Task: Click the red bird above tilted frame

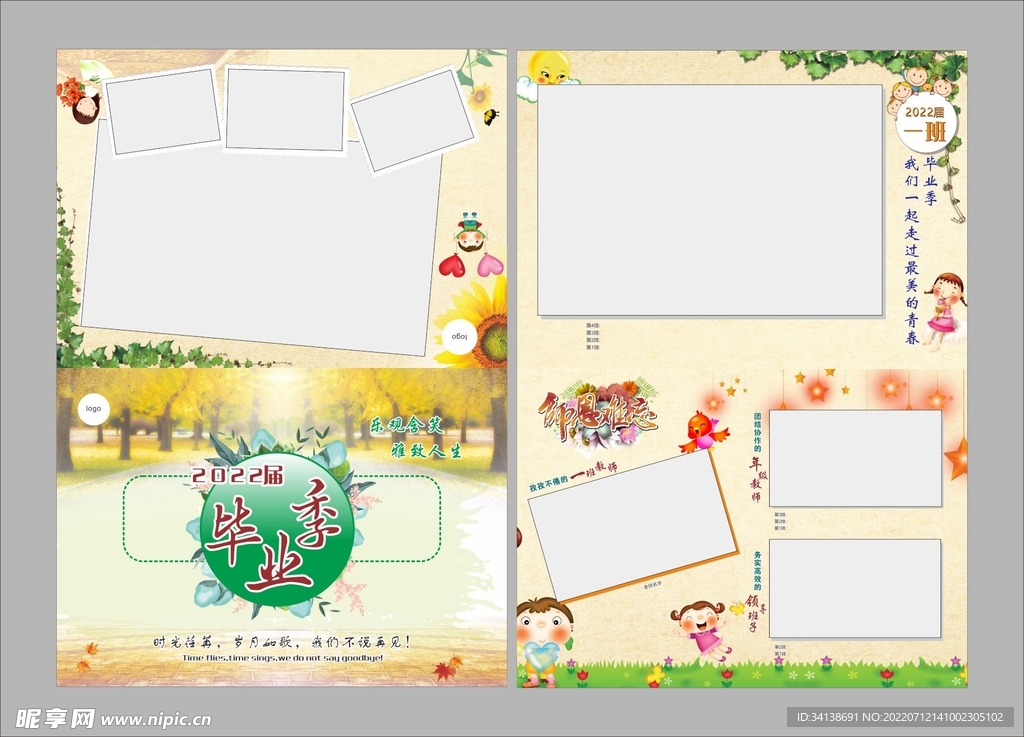Action: 703,431
